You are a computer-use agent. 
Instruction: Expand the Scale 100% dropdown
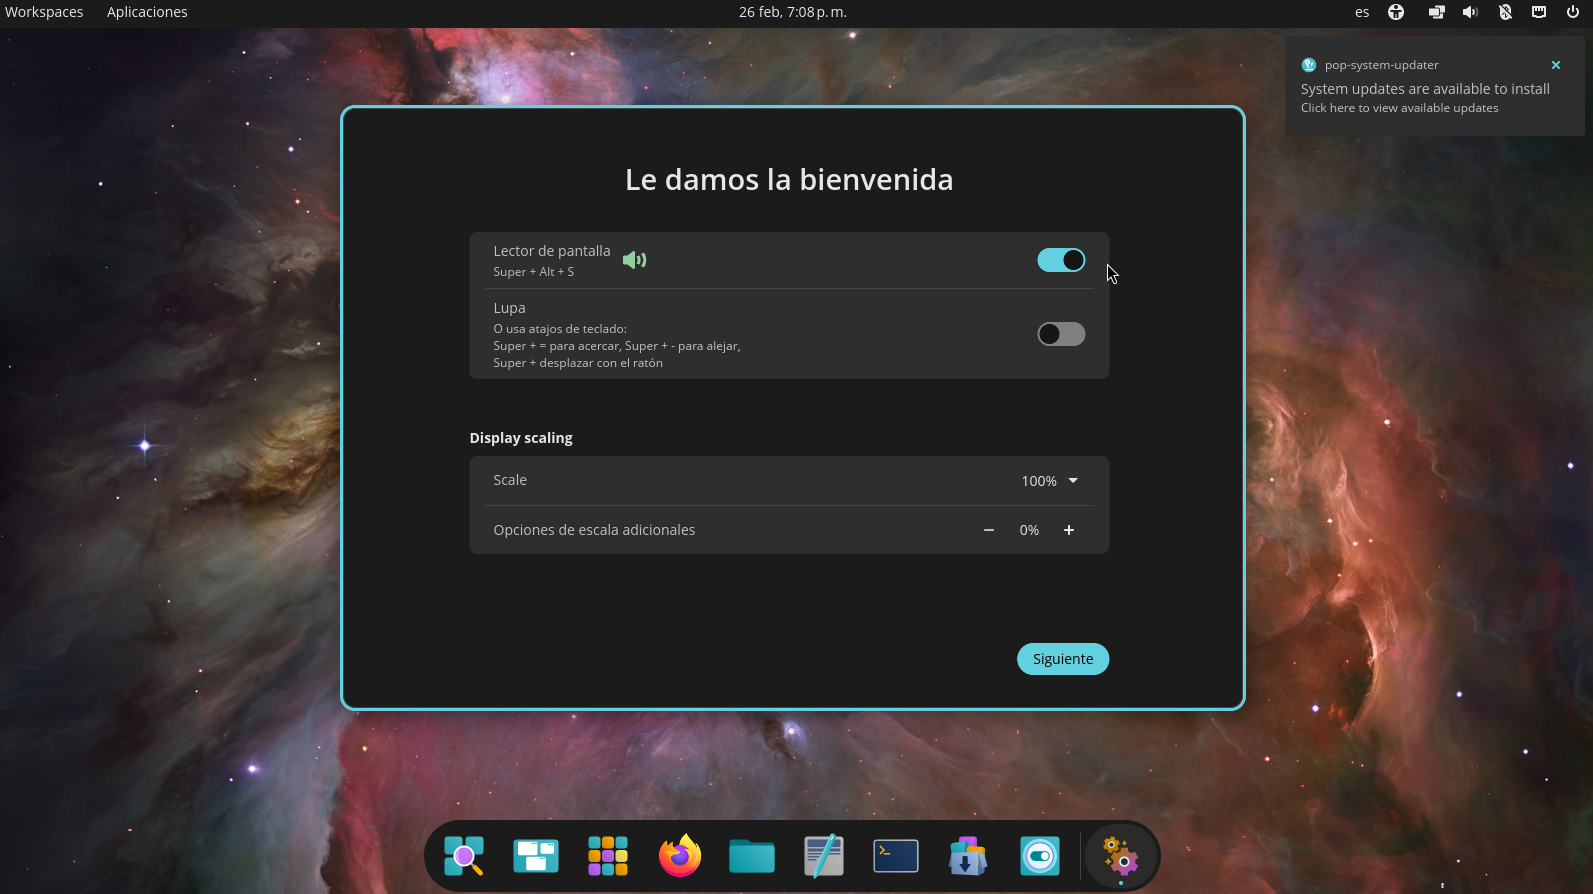pyautogui.click(x=1050, y=481)
